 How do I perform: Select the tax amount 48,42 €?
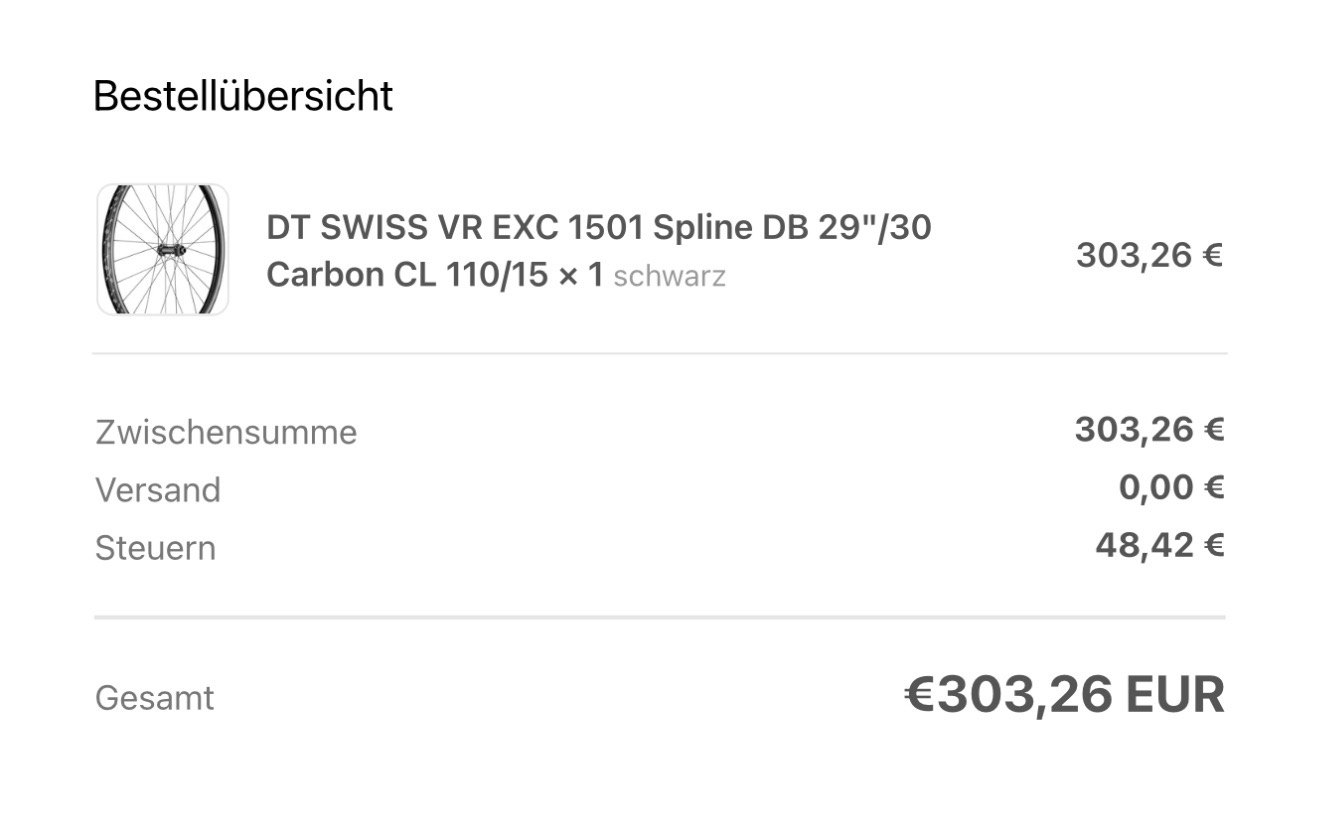coord(1159,546)
